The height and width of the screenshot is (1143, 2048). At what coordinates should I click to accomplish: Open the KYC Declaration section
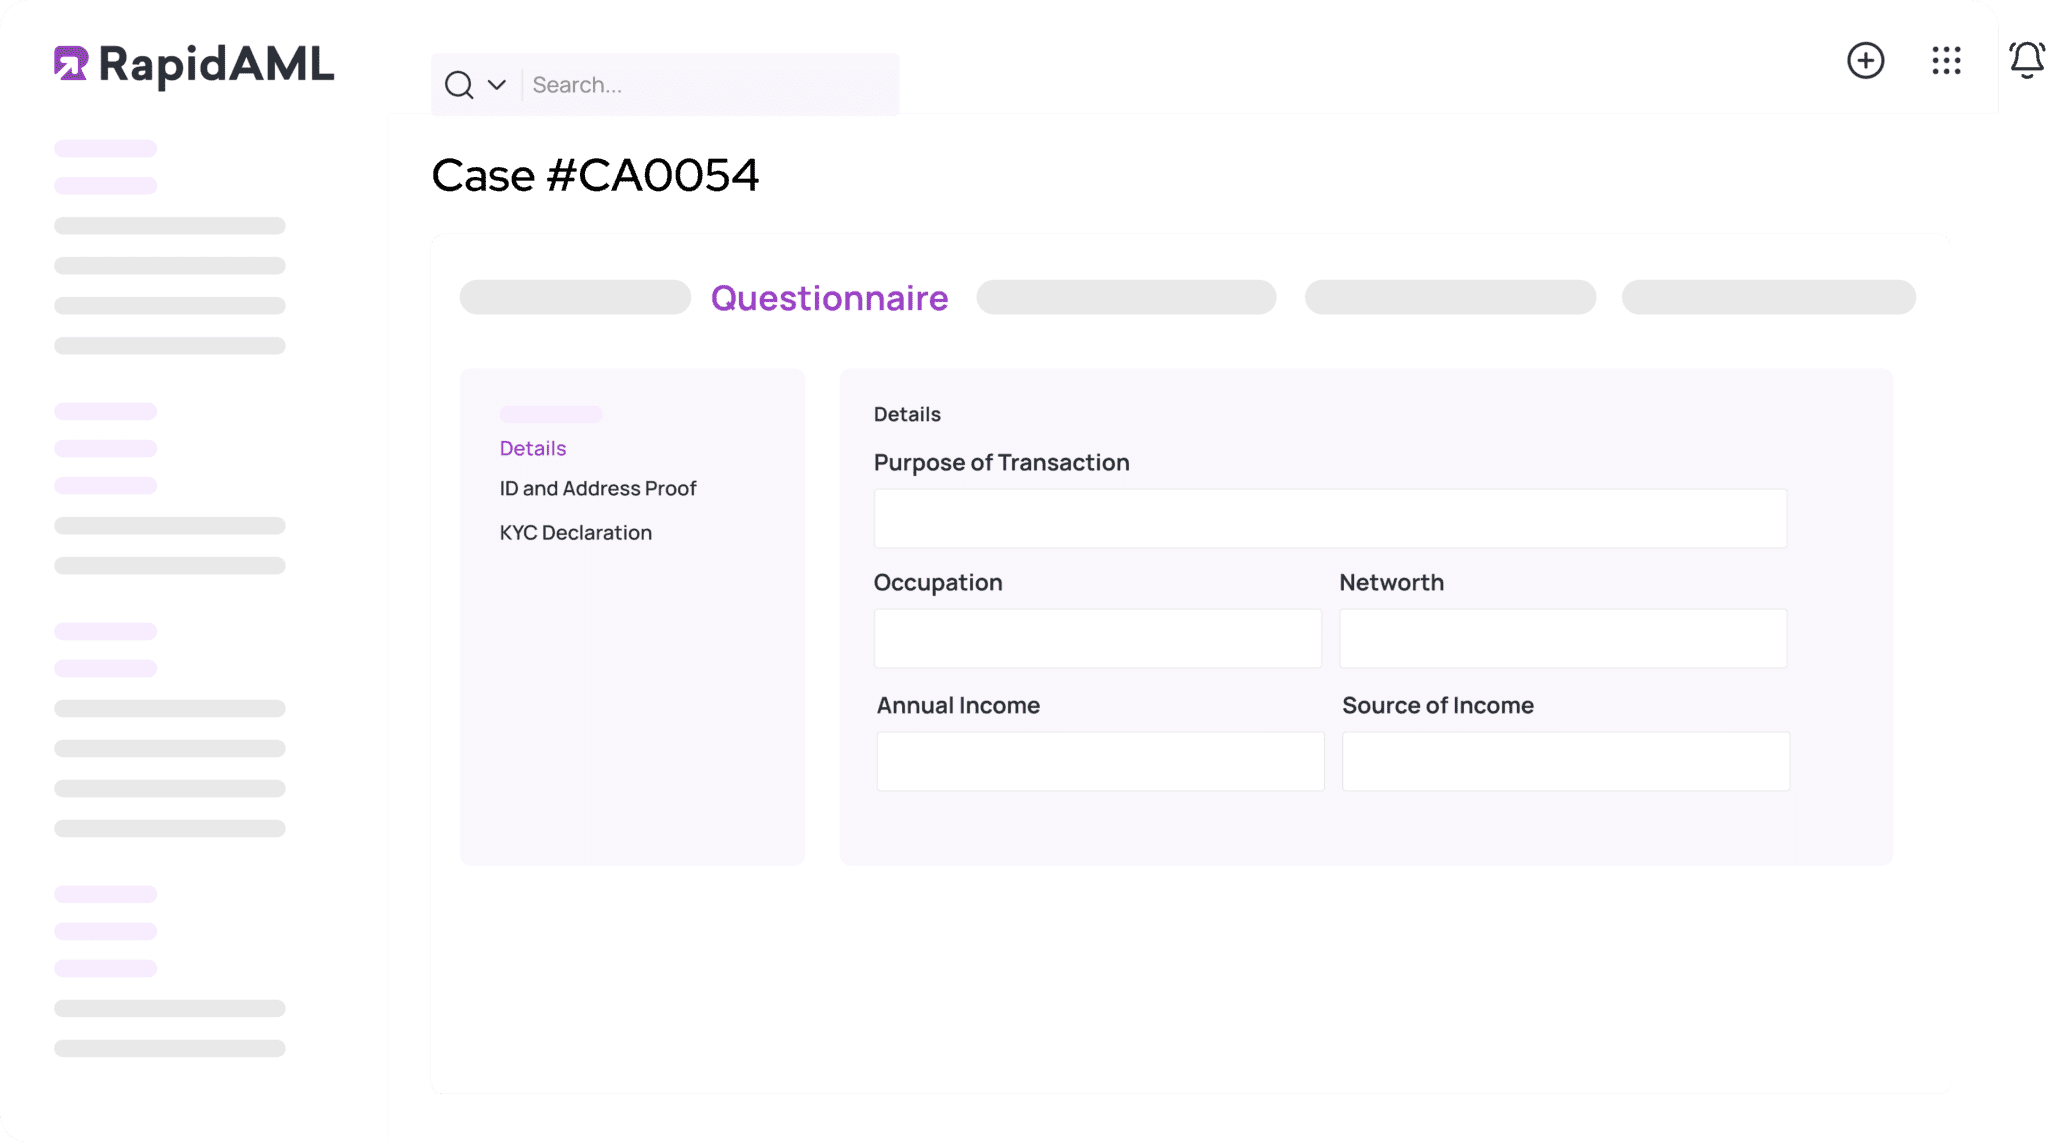click(x=575, y=532)
